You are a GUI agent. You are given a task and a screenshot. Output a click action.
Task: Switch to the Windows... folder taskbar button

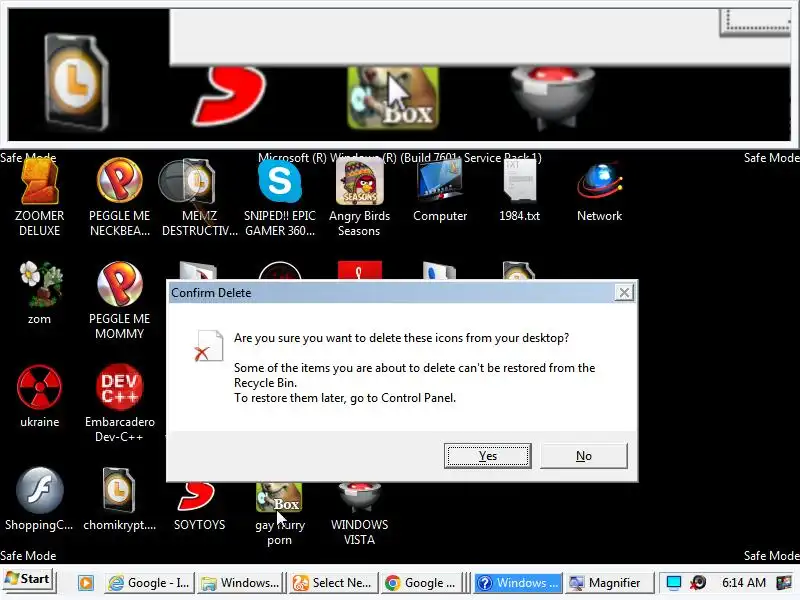pyautogui.click(x=240, y=583)
